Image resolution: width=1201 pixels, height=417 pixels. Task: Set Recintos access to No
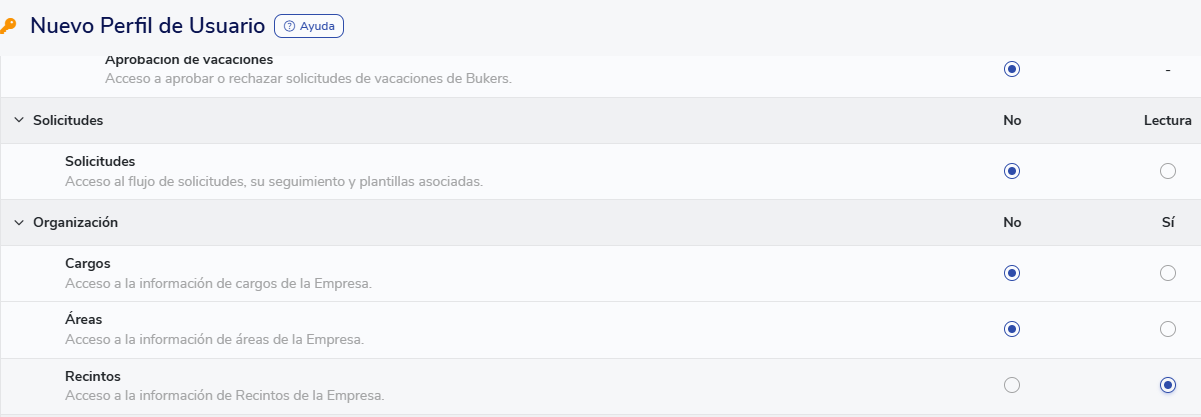click(x=1012, y=385)
